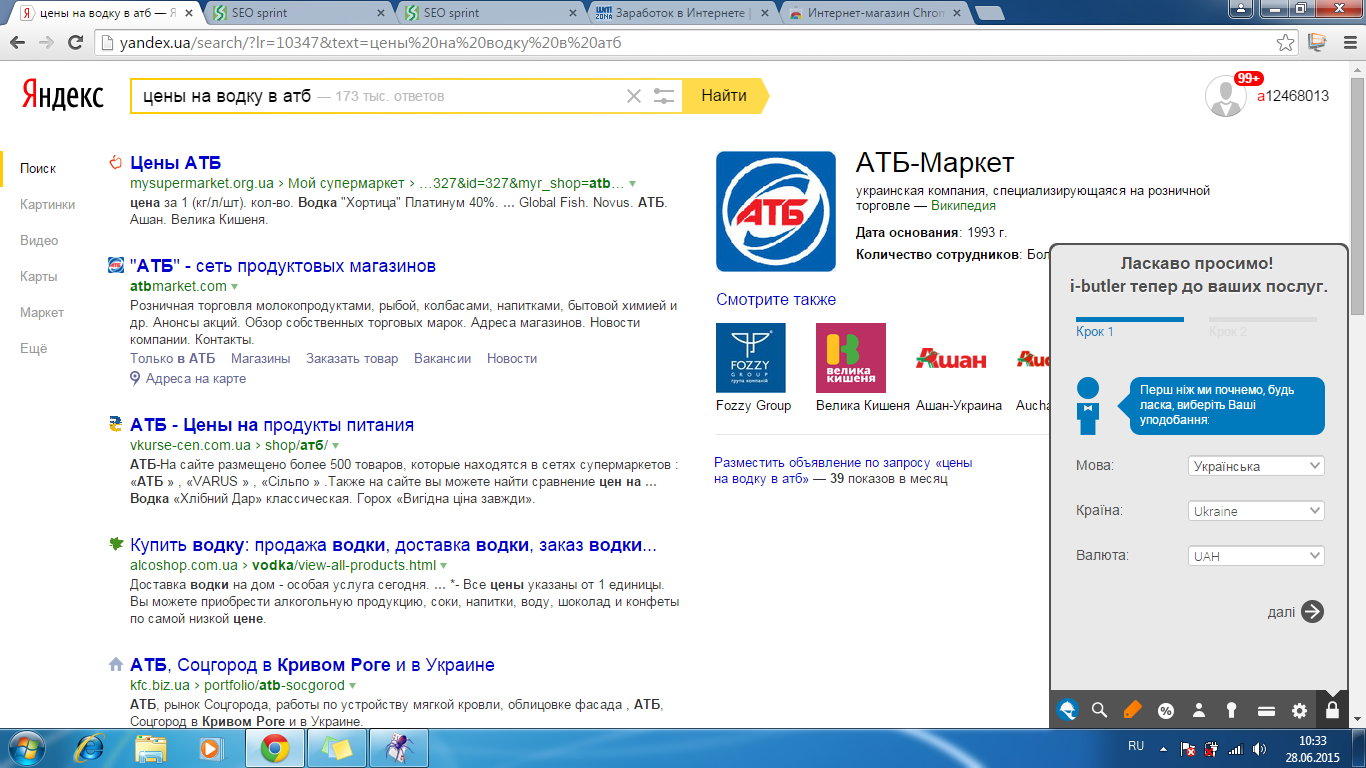1366x768 pixels.
Task: Click the round arrow next to далі
Action: pyautogui.click(x=1312, y=612)
